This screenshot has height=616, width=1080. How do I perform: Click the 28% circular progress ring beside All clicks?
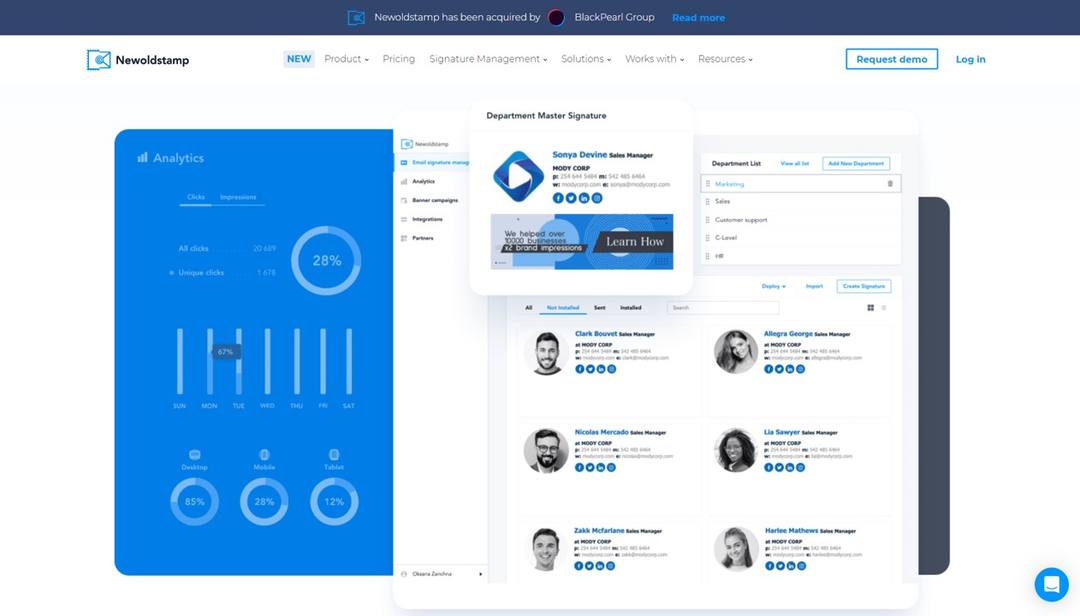[326, 260]
